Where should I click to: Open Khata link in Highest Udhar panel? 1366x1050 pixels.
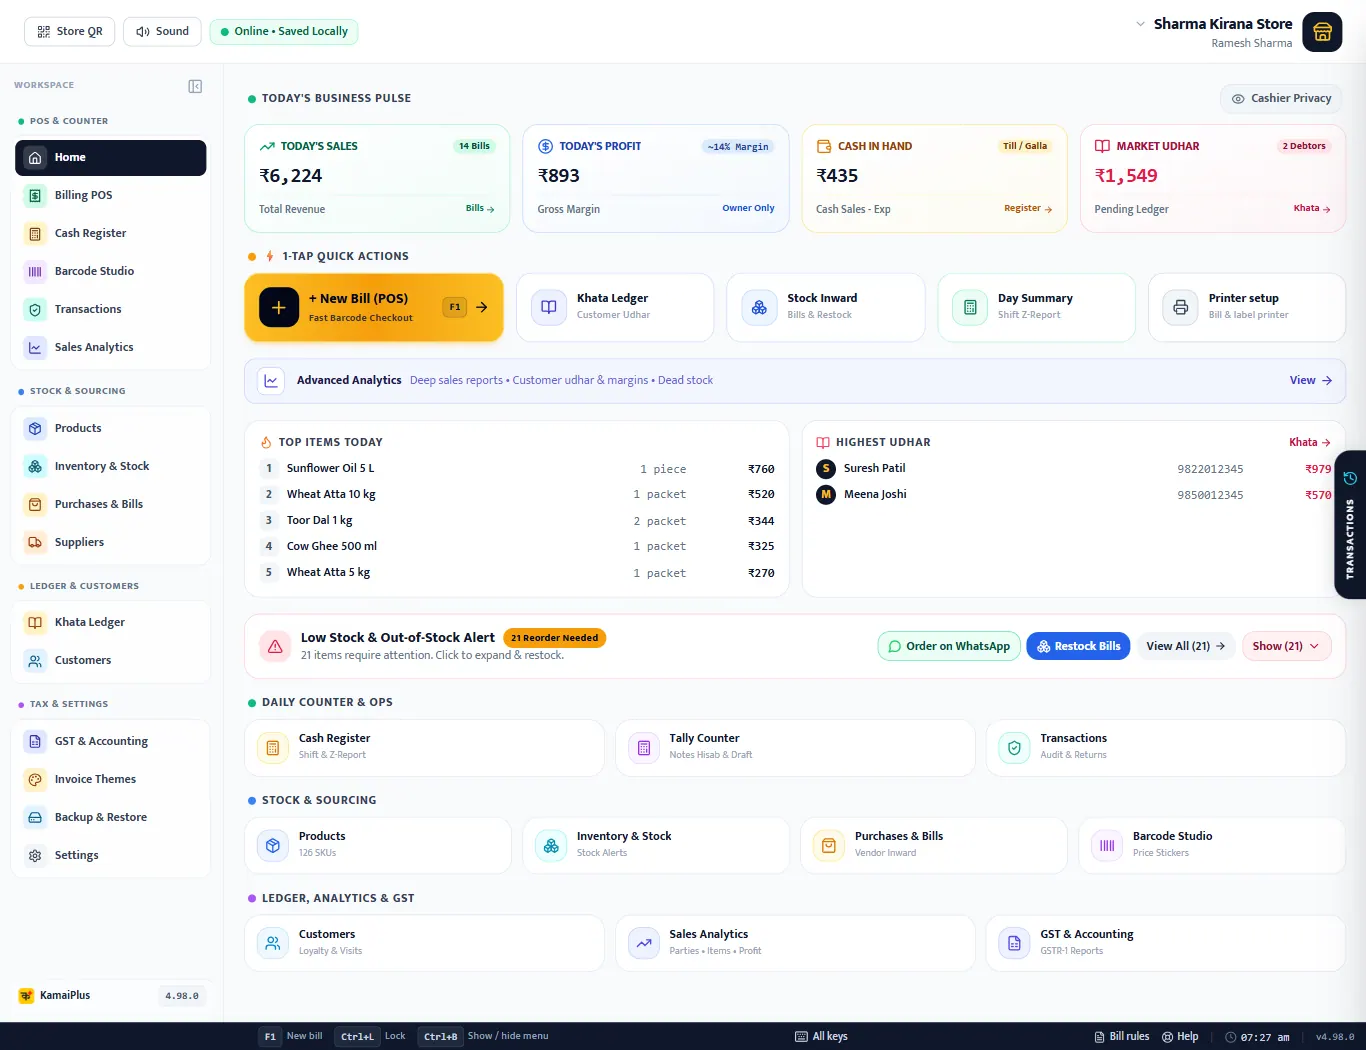point(1310,442)
